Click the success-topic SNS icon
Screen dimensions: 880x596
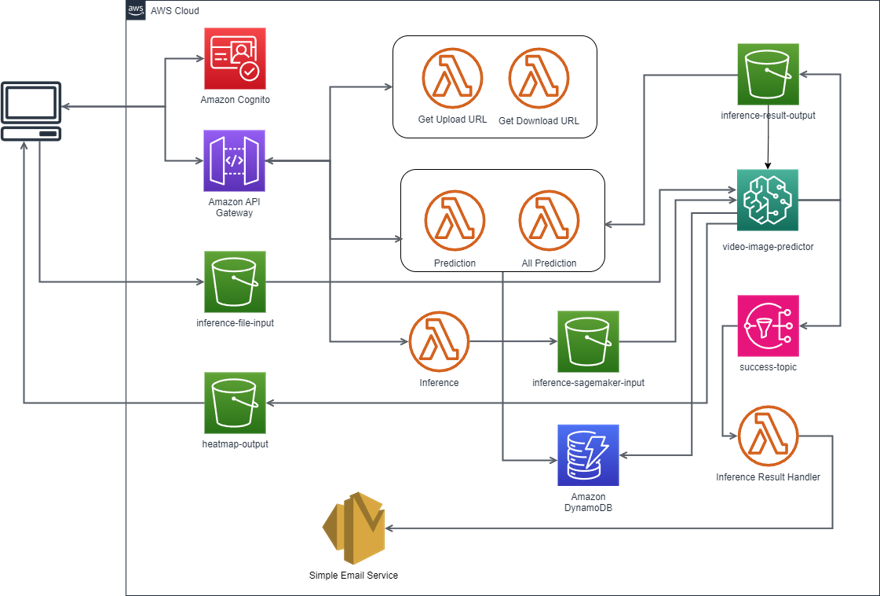tap(768, 326)
